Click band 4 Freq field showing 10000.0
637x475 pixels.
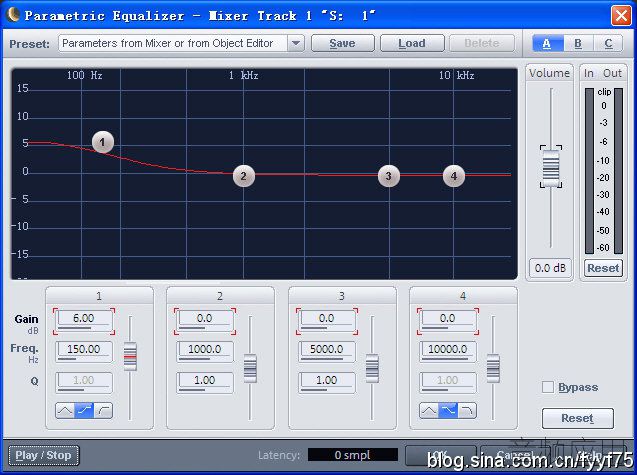click(448, 351)
